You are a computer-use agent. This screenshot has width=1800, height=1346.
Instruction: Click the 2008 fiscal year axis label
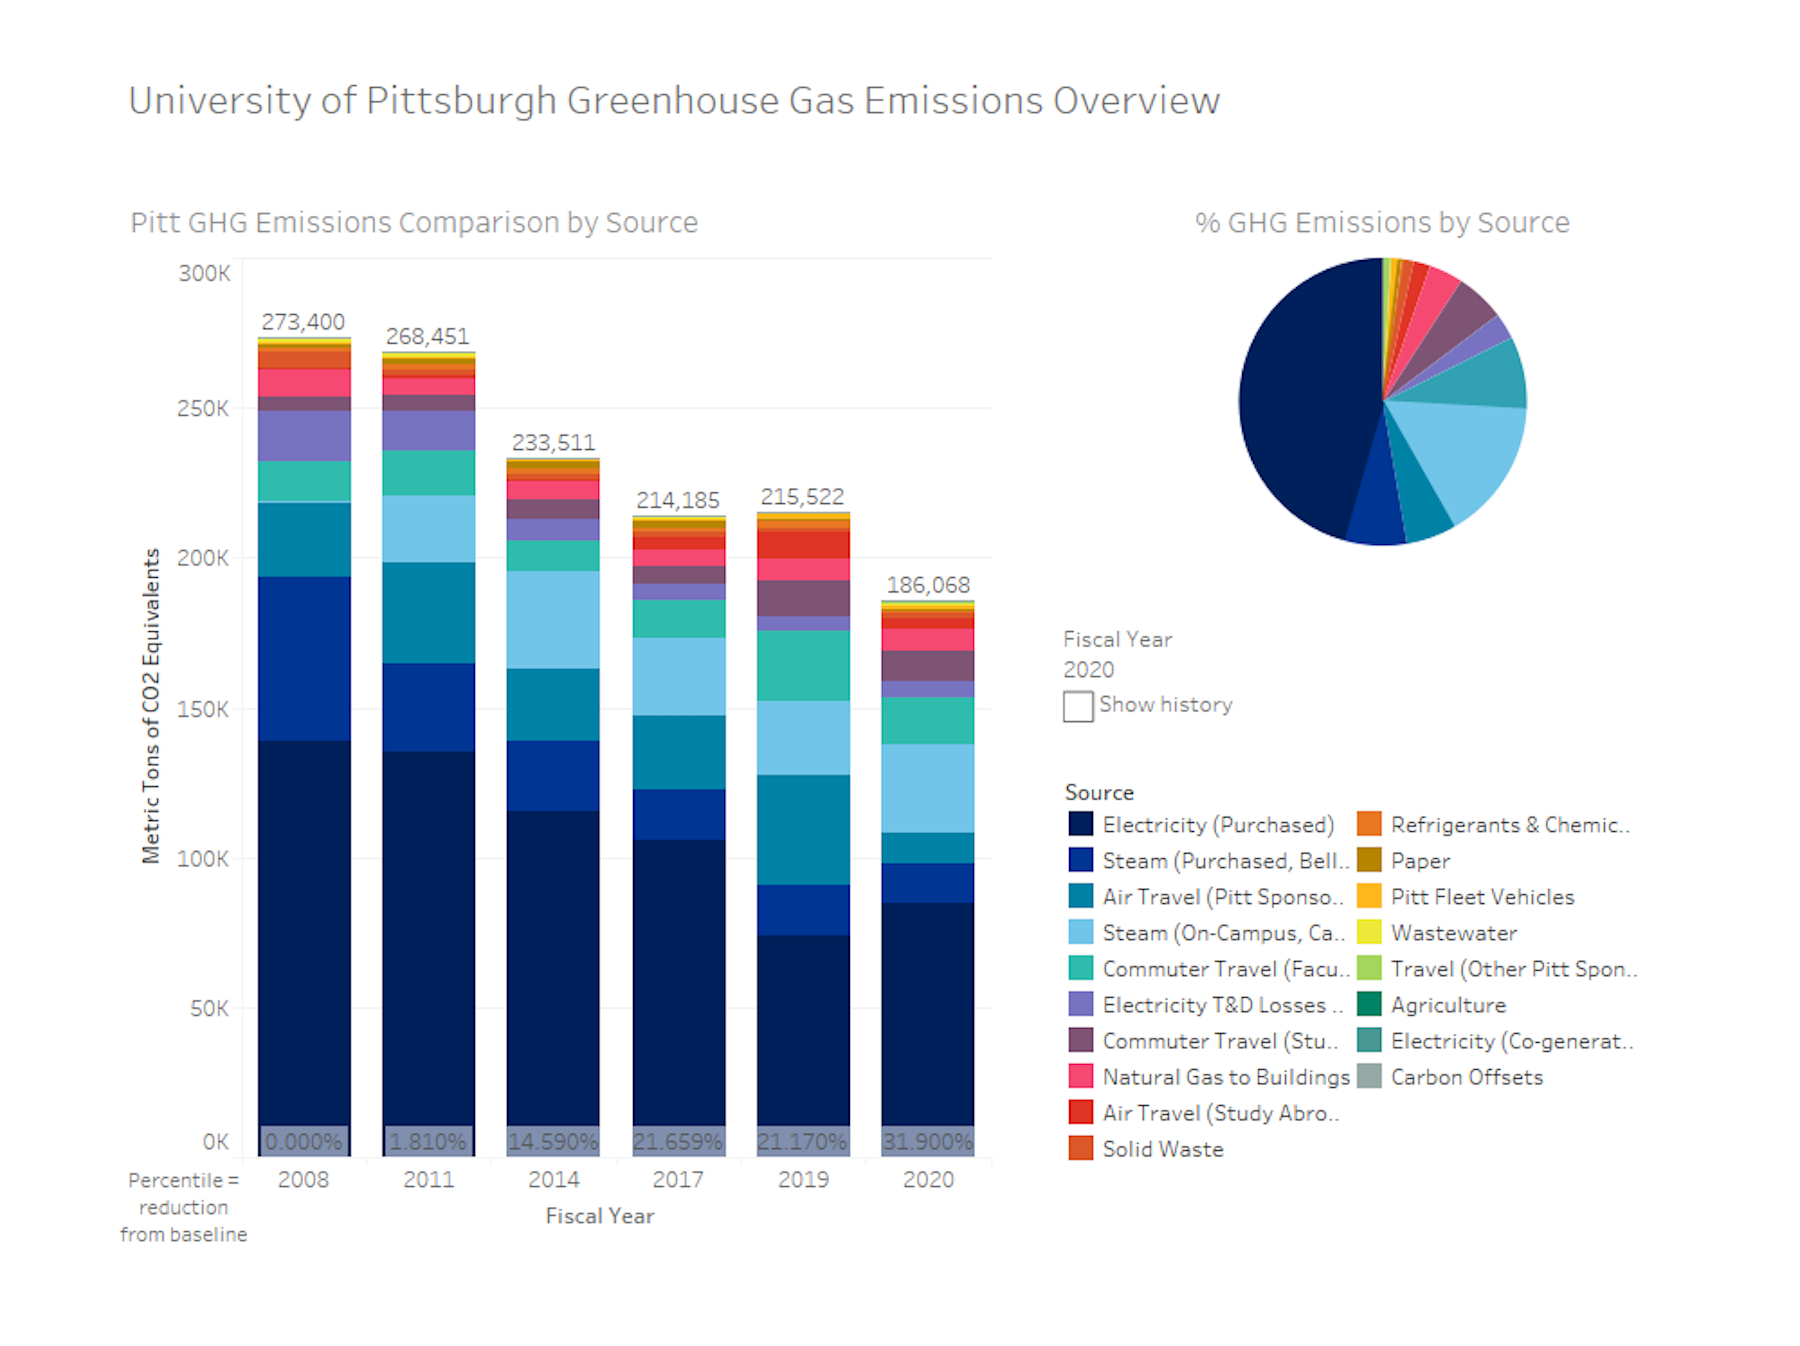click(303, 1180)
